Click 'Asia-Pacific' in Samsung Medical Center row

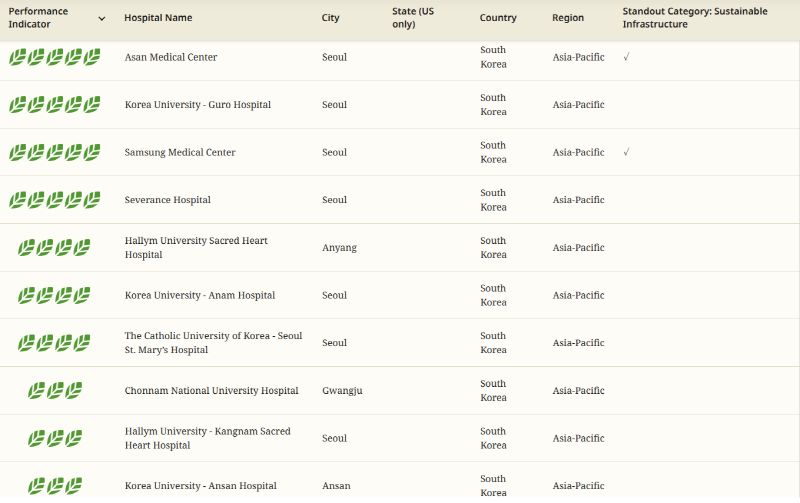tap(579, 152)
